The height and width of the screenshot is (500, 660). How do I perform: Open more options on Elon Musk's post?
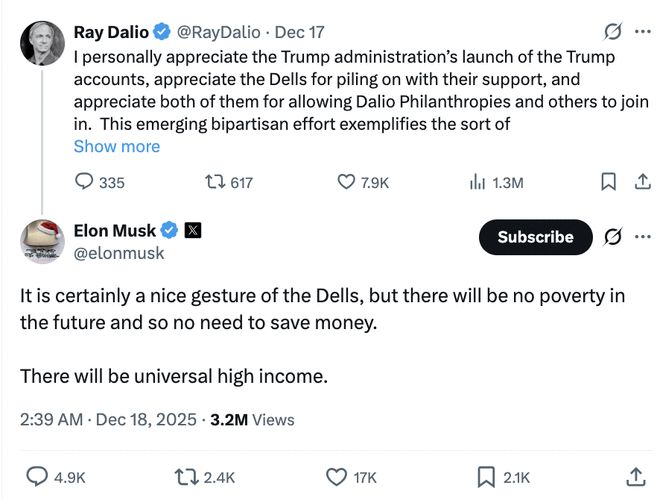(x=642, y=237)
